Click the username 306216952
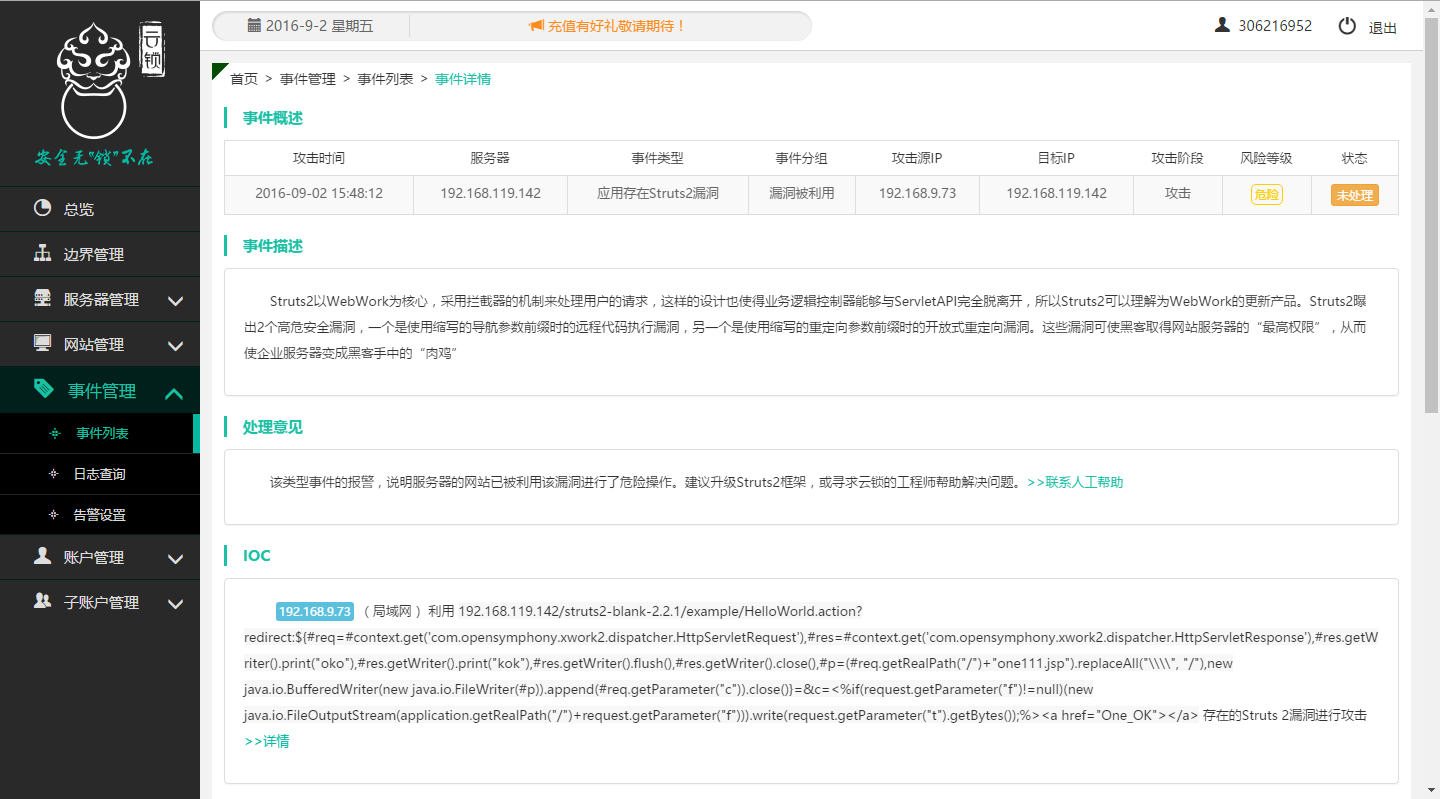1440x799 pixels. click(1275, 26)
